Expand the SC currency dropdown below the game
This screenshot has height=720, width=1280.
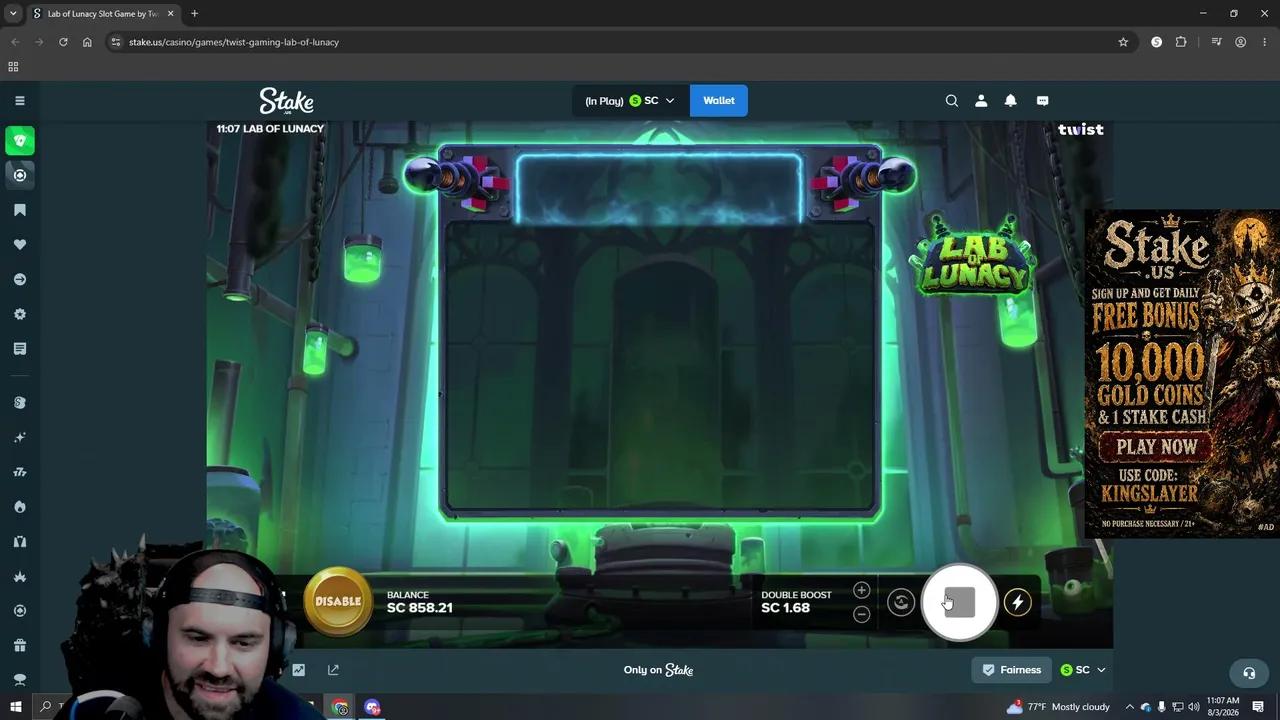[x=1083, y=670]
